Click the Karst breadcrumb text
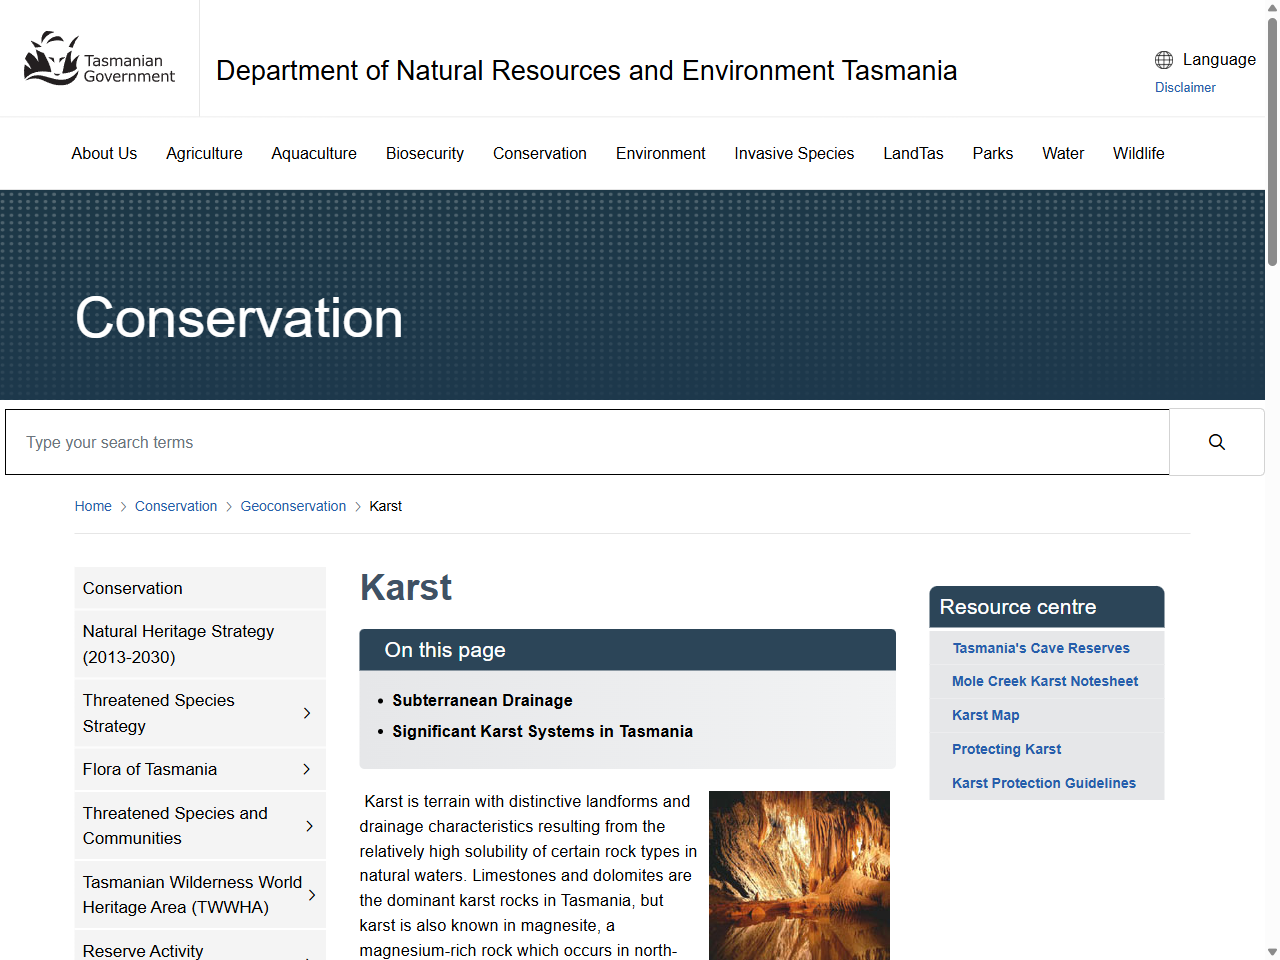1280x960 pixels. click(385, 506)
